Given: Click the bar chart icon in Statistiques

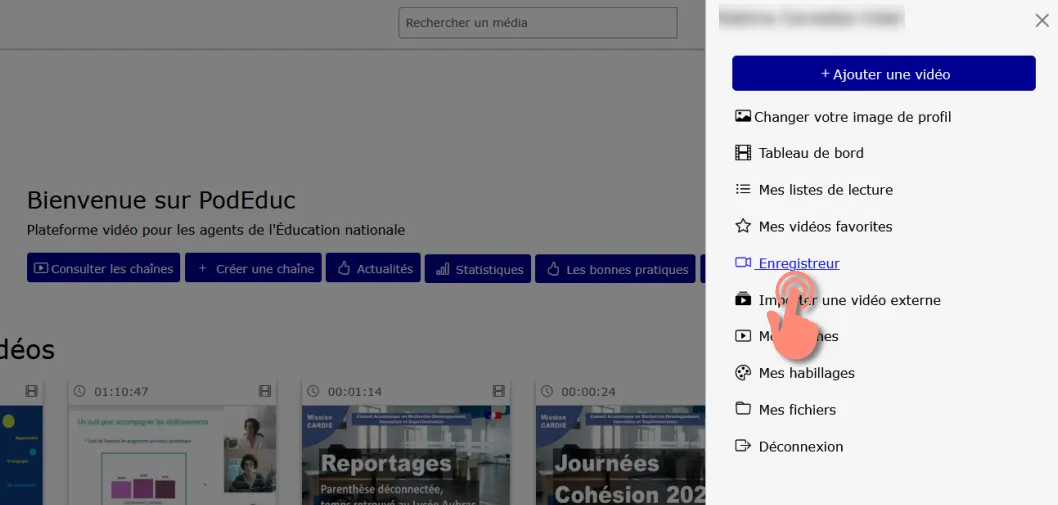Looking at the screenshot, I should (443, 269).
